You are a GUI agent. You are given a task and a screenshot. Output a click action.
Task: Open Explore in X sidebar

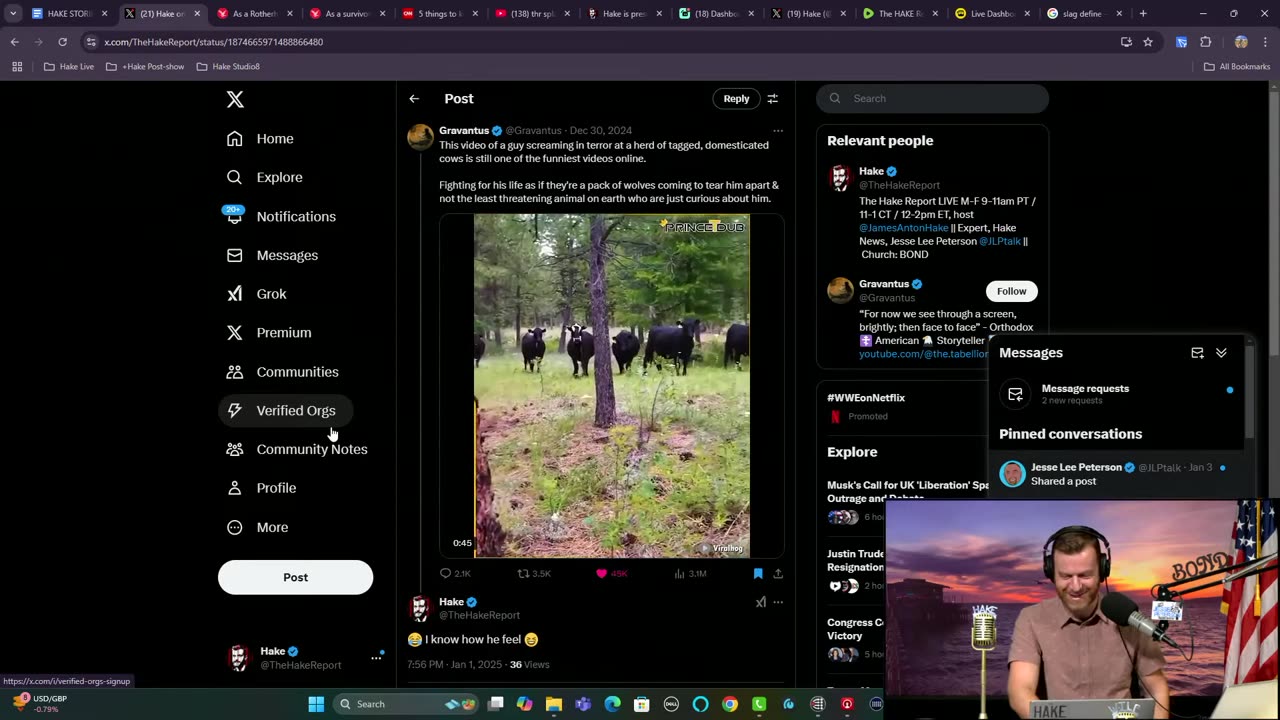pyautogui.click(x=265, y=177)
